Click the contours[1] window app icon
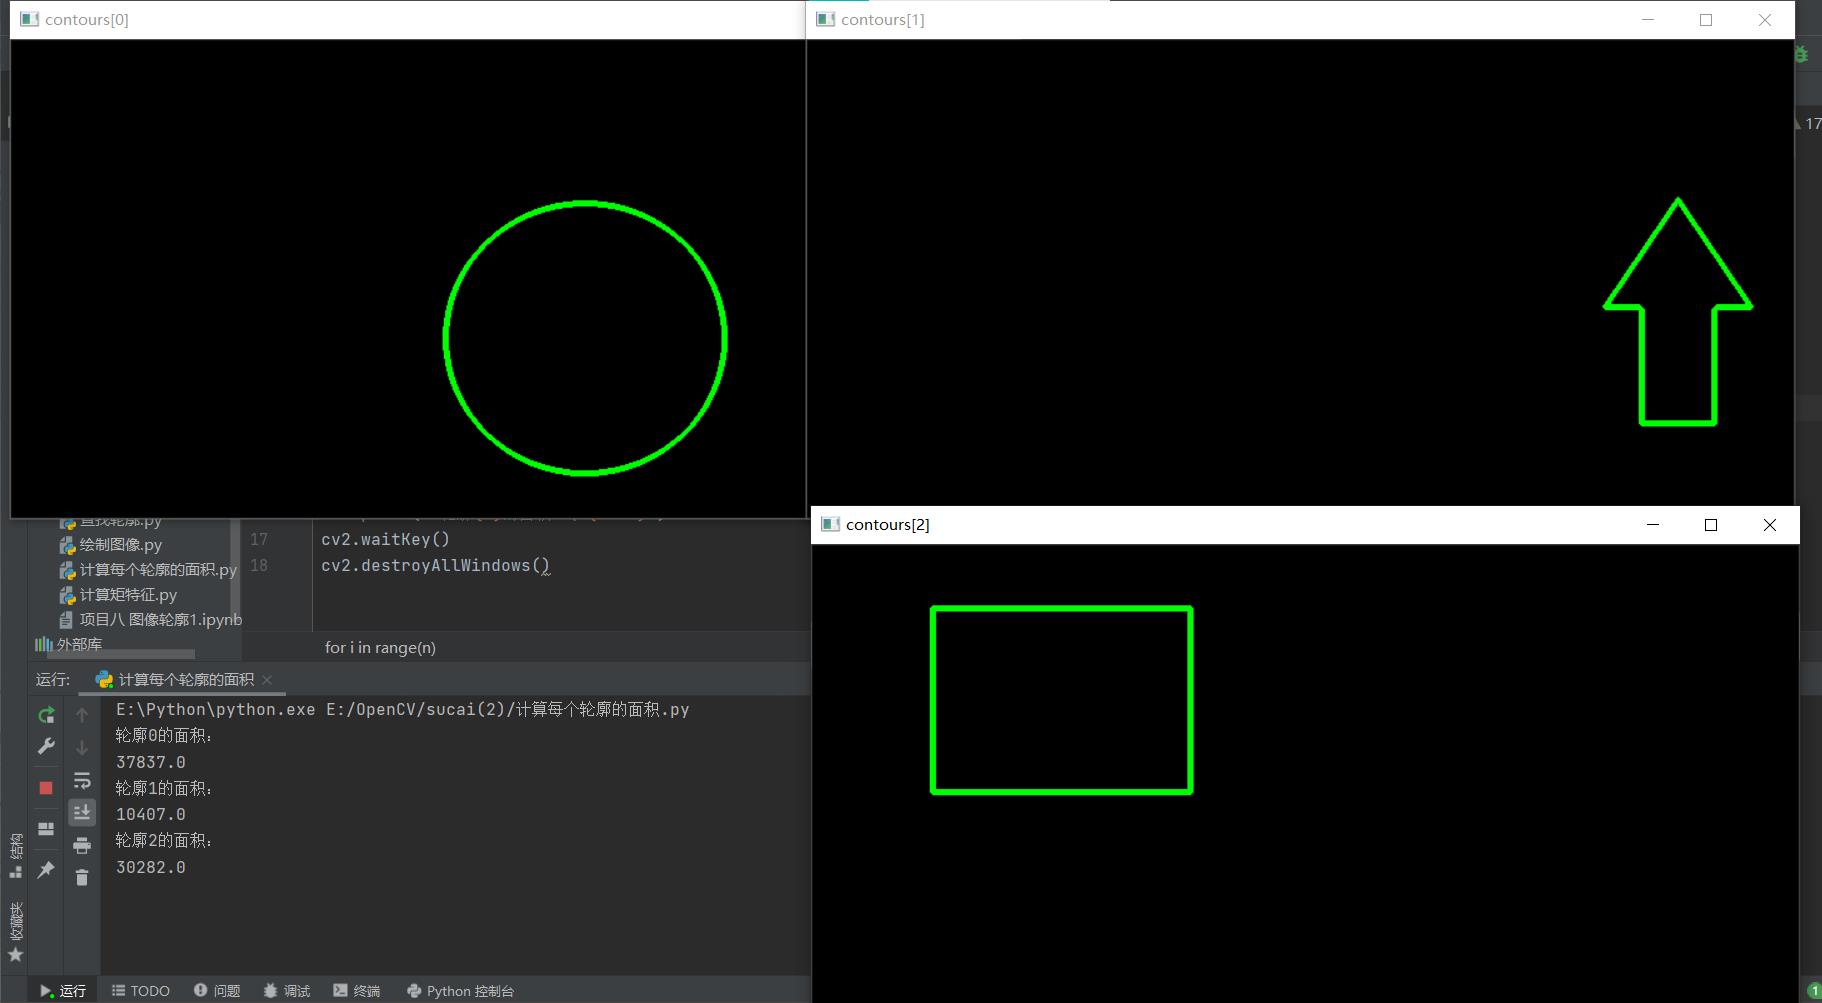 (x=825, y=20)
